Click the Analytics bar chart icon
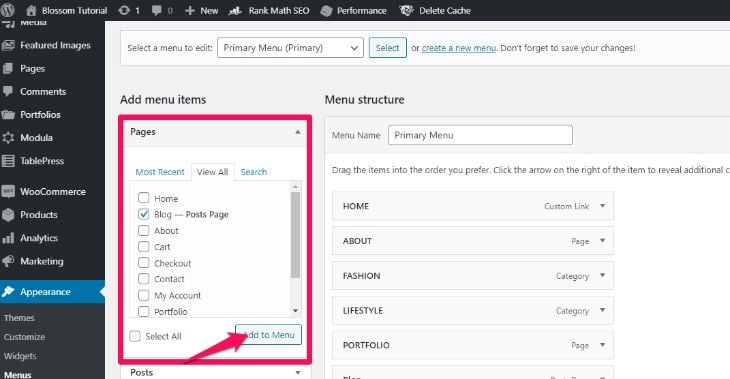 pyautogui.click(x=8, y=238)
